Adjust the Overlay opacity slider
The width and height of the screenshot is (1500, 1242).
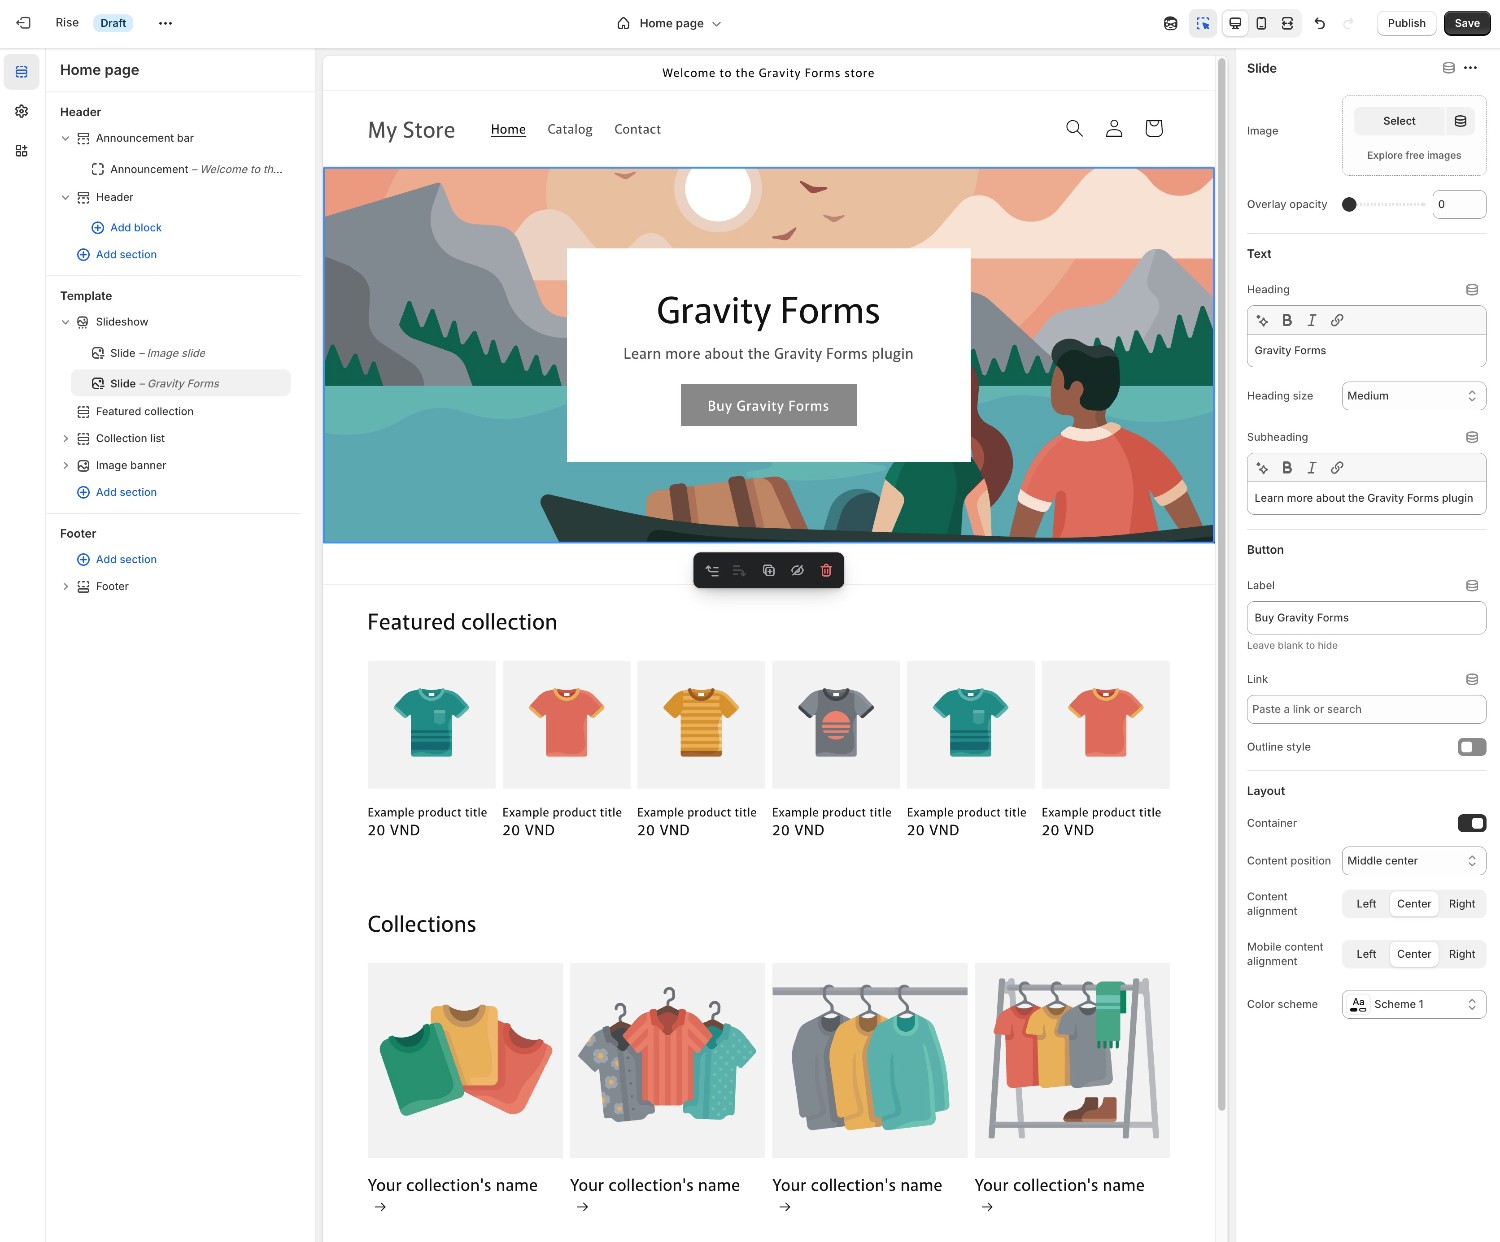(1385, 205)
